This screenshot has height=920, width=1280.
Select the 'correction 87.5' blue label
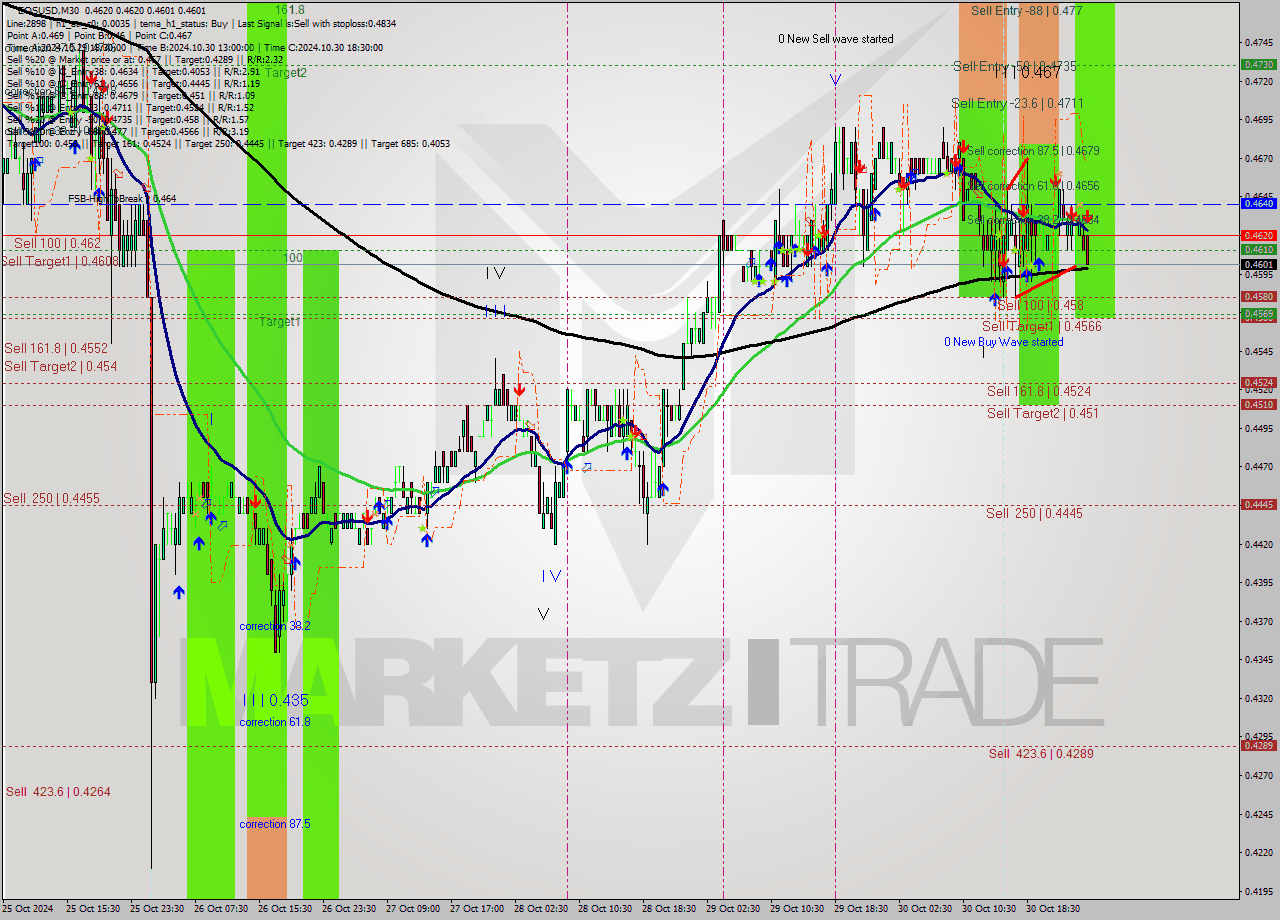point(275,824)
